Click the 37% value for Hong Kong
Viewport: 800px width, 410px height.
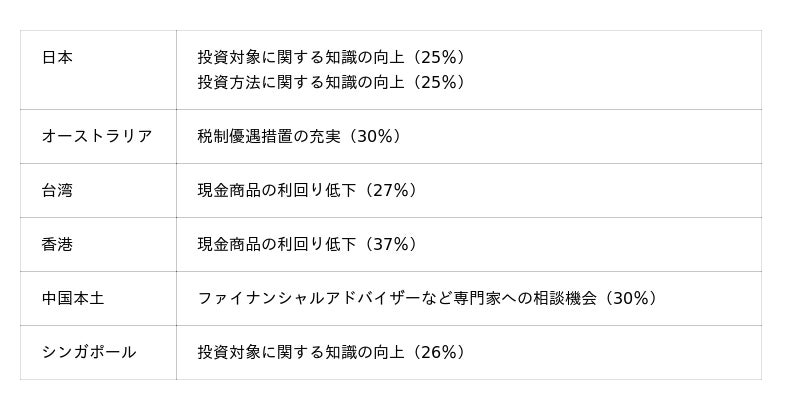pyautogui.click(x=391, y=245)
